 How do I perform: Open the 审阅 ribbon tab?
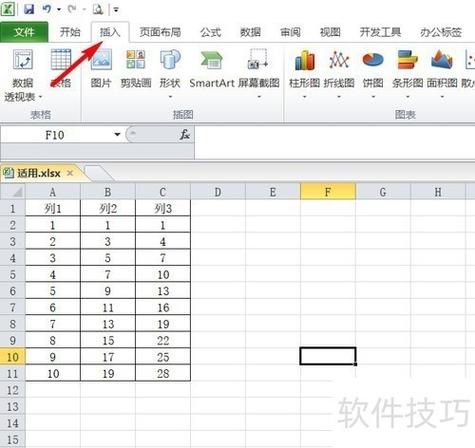pyautogui.click(x=290, y=32)
